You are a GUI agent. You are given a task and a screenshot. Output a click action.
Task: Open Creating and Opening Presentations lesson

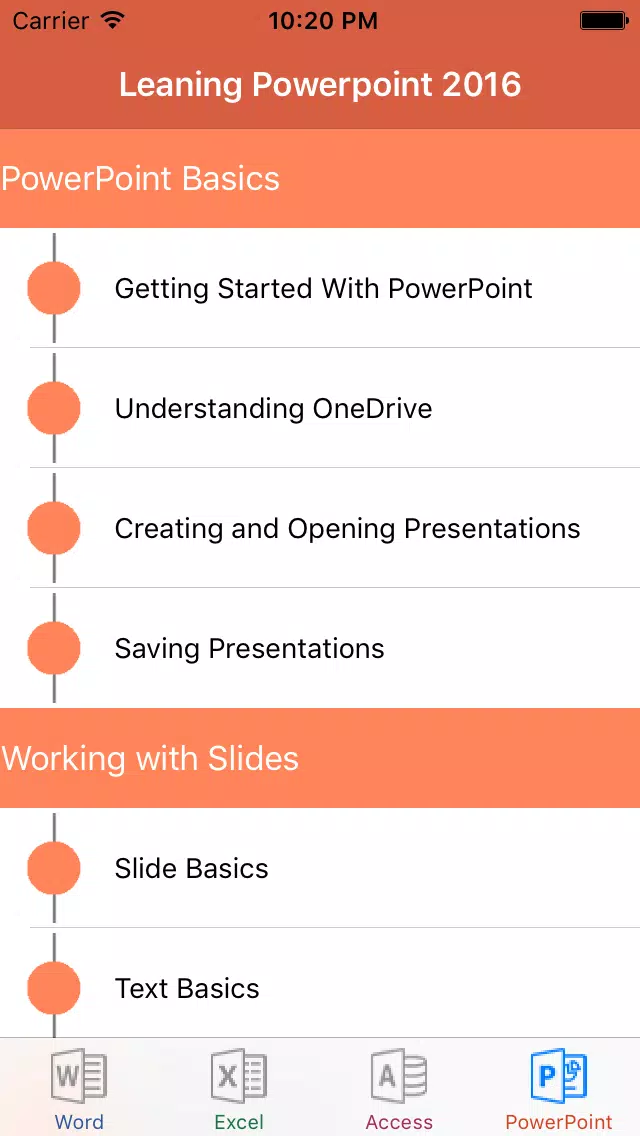(320, 528)
